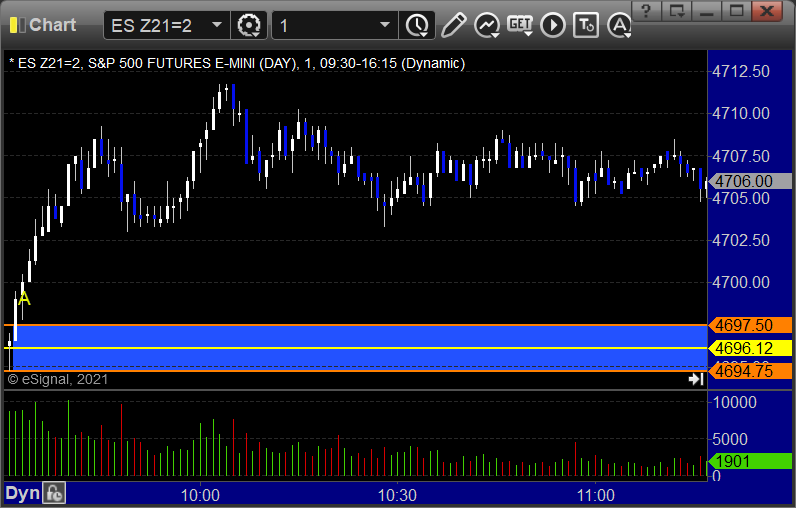
Task: Open the alerts A icon menu
Action: (619, 25)
